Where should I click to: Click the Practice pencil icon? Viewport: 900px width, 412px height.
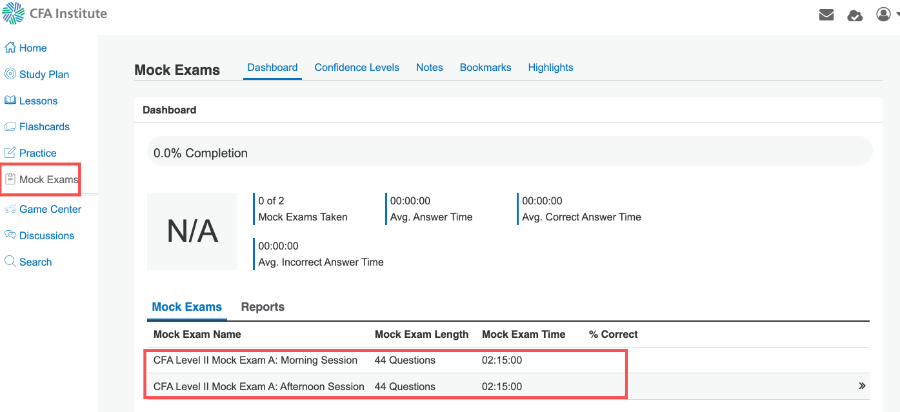click(10, 153)
